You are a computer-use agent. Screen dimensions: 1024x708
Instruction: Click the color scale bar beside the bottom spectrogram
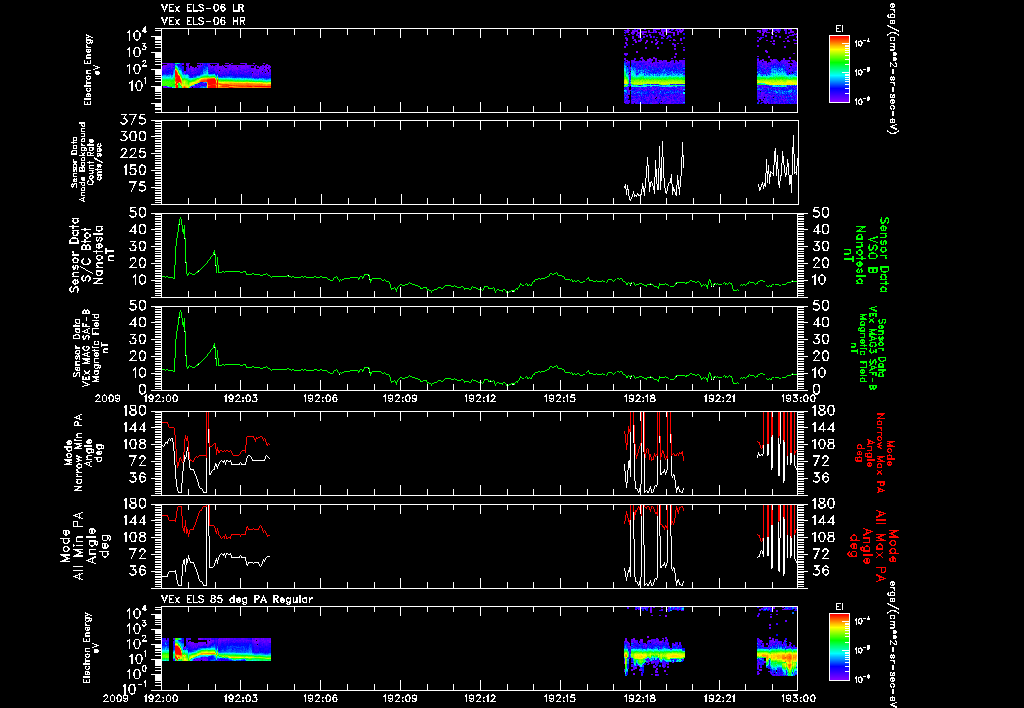pos(839,647)
